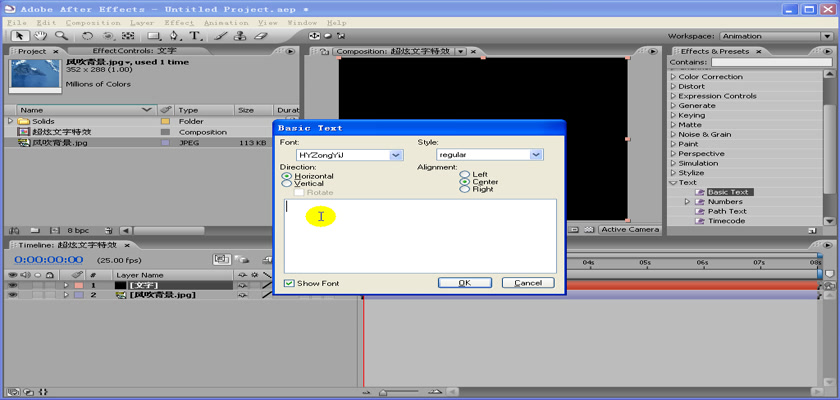Click the Path Text effect icon

coord(700,212)
